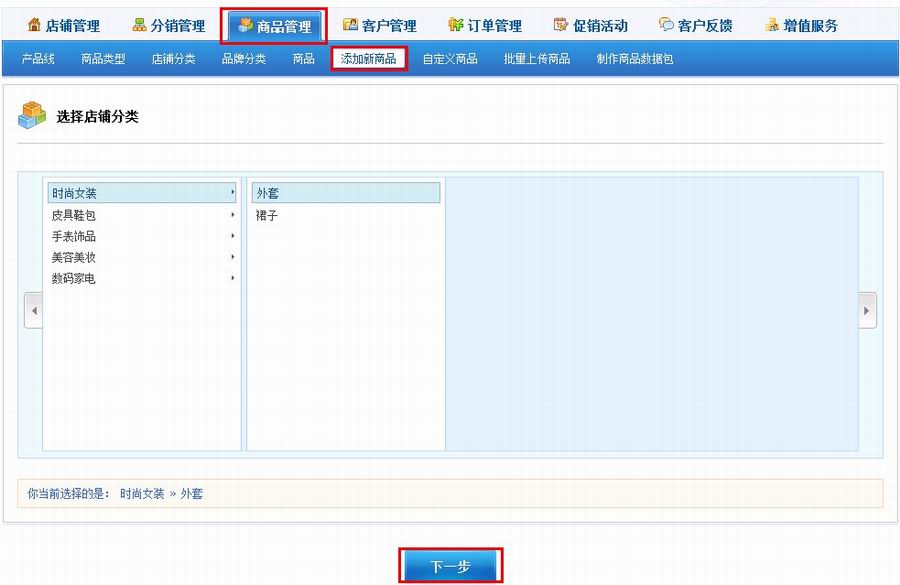
Task: Click the box icon beside 商品管理
Action: 246,25
